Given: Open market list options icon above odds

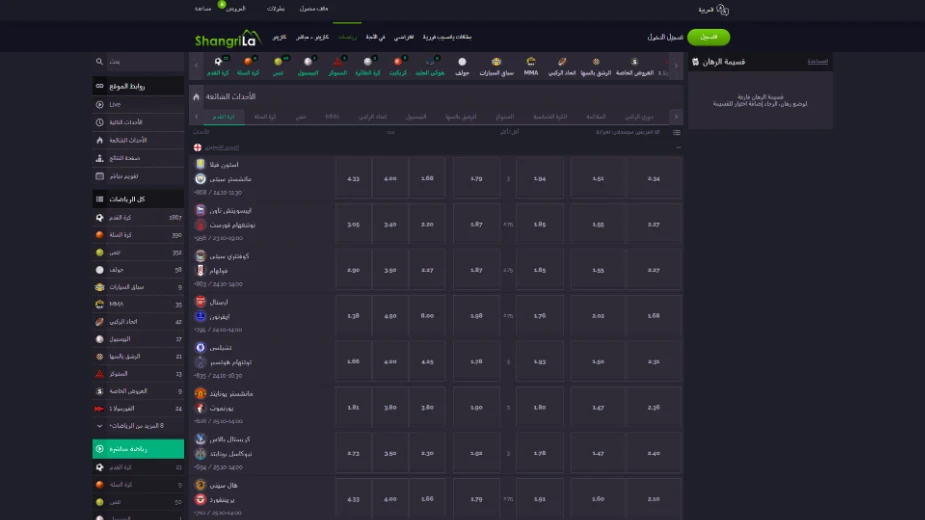Looking at the screenshot, I should click(677, 132).
